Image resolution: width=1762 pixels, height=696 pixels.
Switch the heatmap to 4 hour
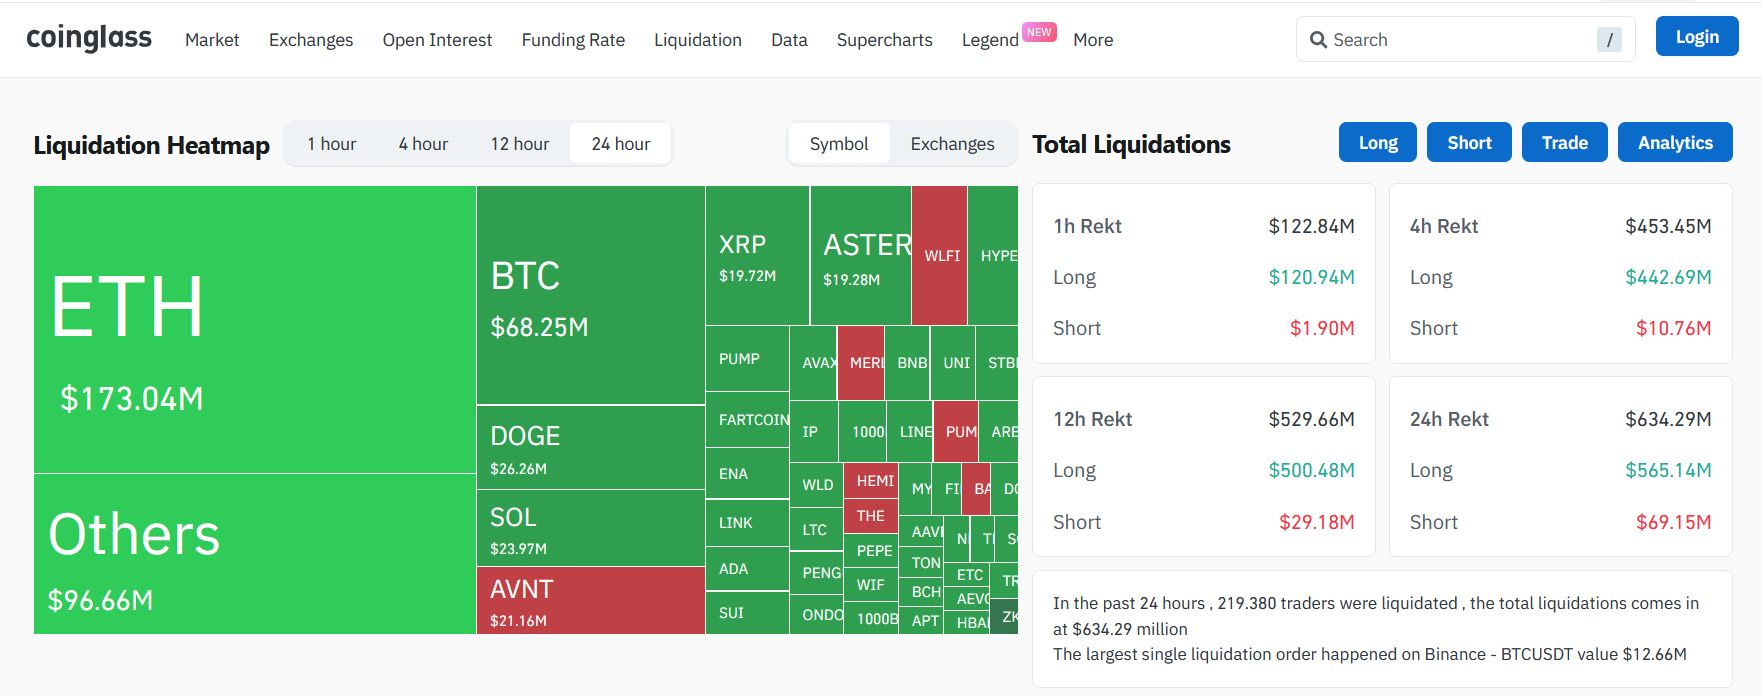423,144
